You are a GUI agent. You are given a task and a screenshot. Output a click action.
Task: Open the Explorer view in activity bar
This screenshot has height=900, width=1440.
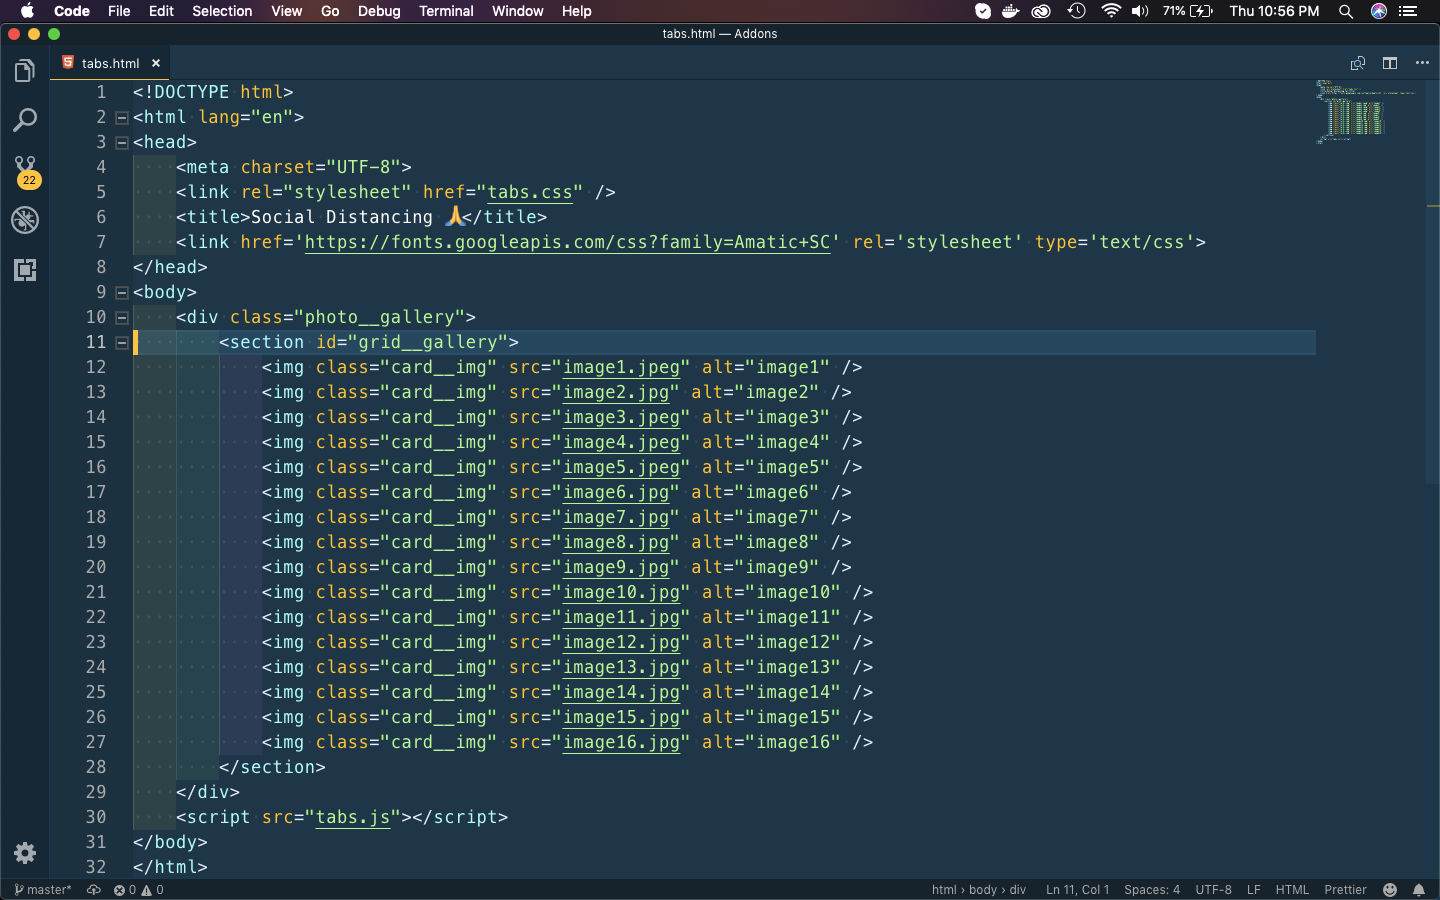[25, 71]
